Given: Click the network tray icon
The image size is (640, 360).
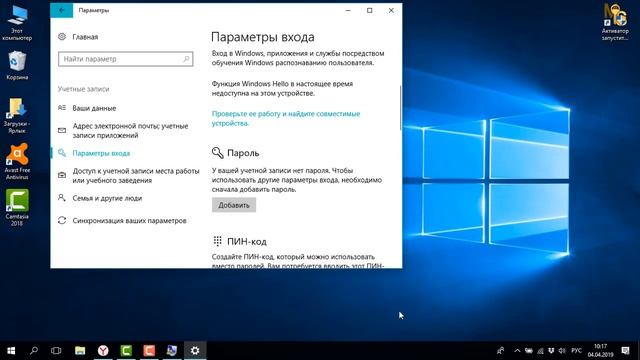Looking at the screenshot, I should [x=540, y=351].
